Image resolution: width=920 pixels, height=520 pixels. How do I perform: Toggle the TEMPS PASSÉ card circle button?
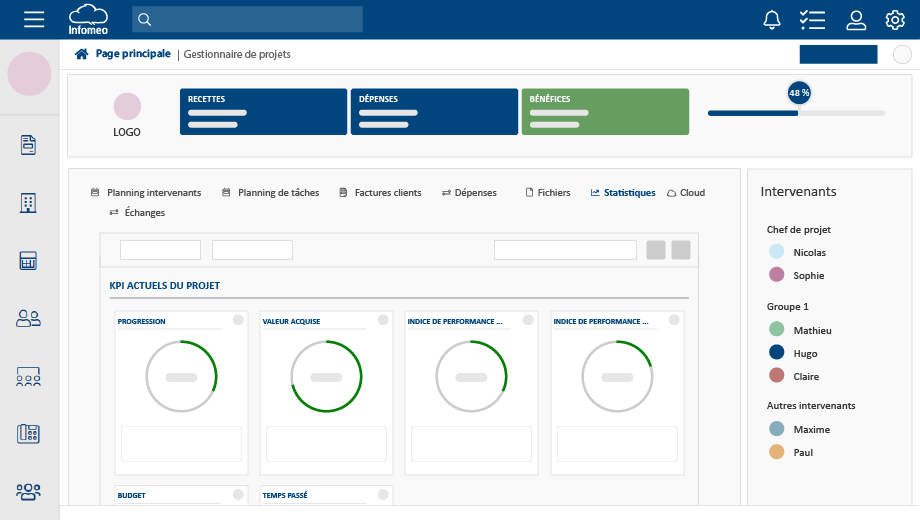[x=383, y=494]
